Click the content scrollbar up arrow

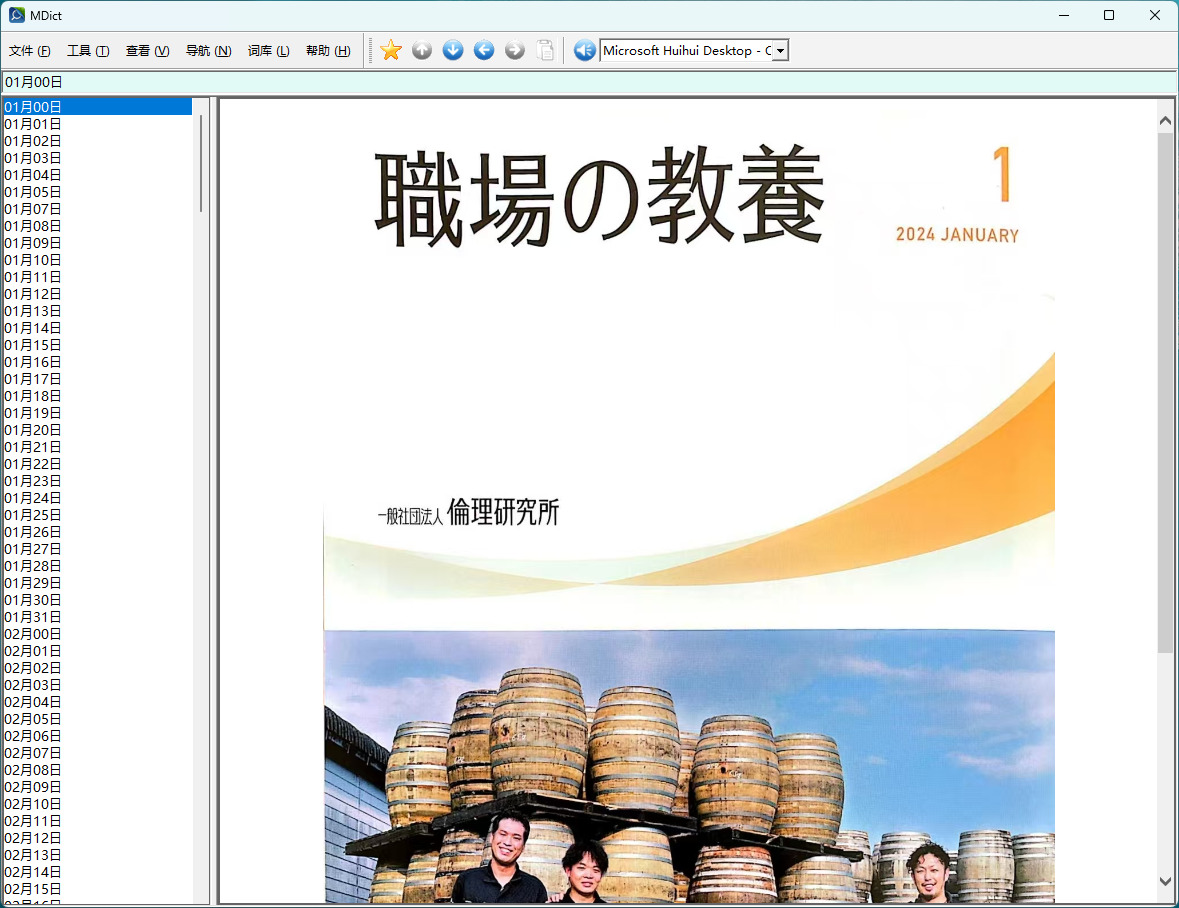click(1165, 120)
